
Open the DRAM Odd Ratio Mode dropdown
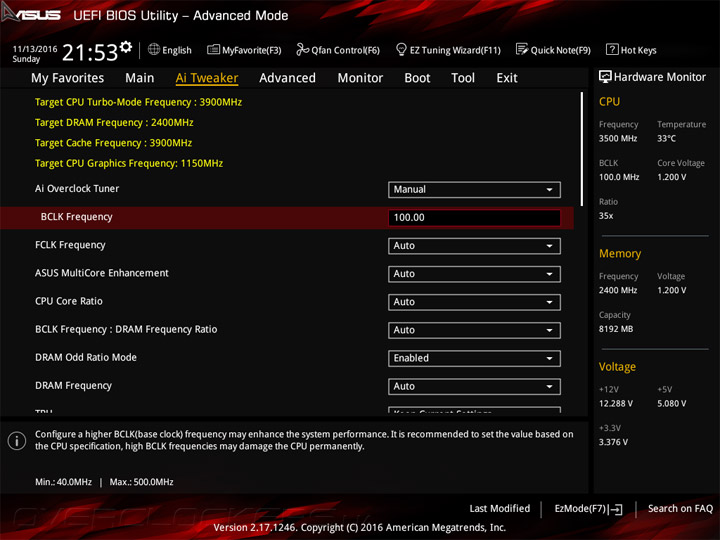[x=474, y=358]
